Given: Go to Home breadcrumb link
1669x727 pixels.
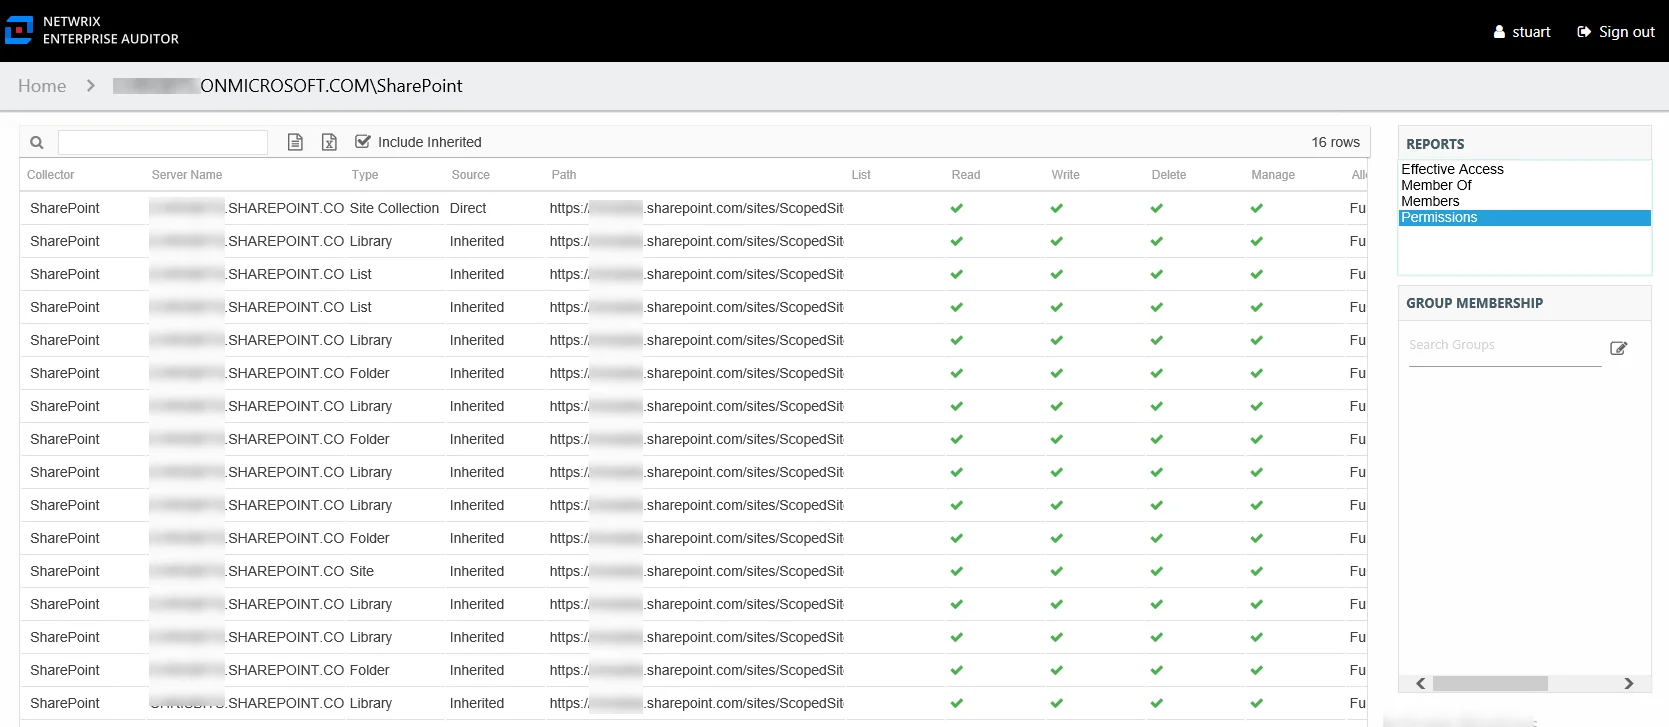Looking at the screenshot, I should click(x=42, y=86).
